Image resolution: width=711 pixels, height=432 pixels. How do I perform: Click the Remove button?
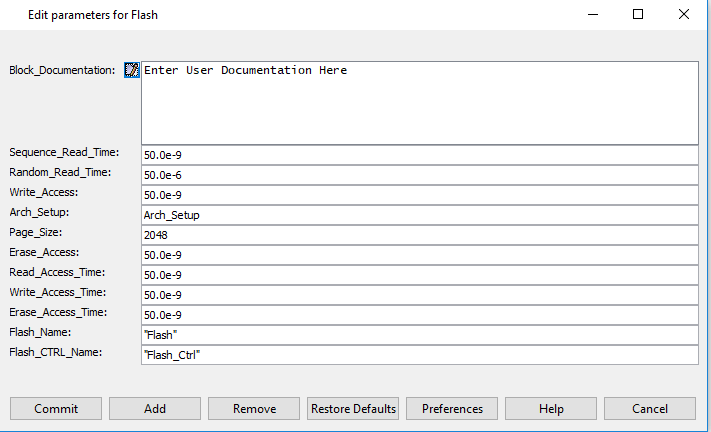point(254,408)
